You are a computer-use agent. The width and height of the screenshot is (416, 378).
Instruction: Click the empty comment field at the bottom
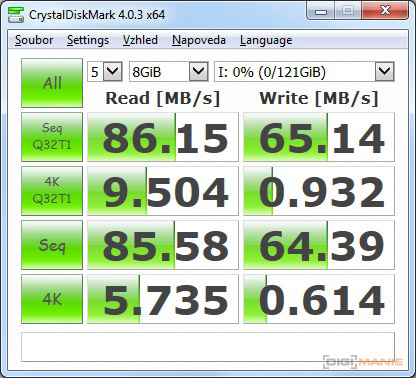pos(208,347)
